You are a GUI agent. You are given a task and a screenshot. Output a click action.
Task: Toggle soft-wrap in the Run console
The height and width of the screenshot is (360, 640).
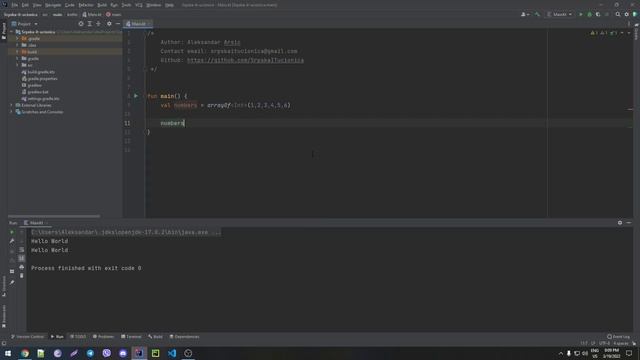point(22,250)
